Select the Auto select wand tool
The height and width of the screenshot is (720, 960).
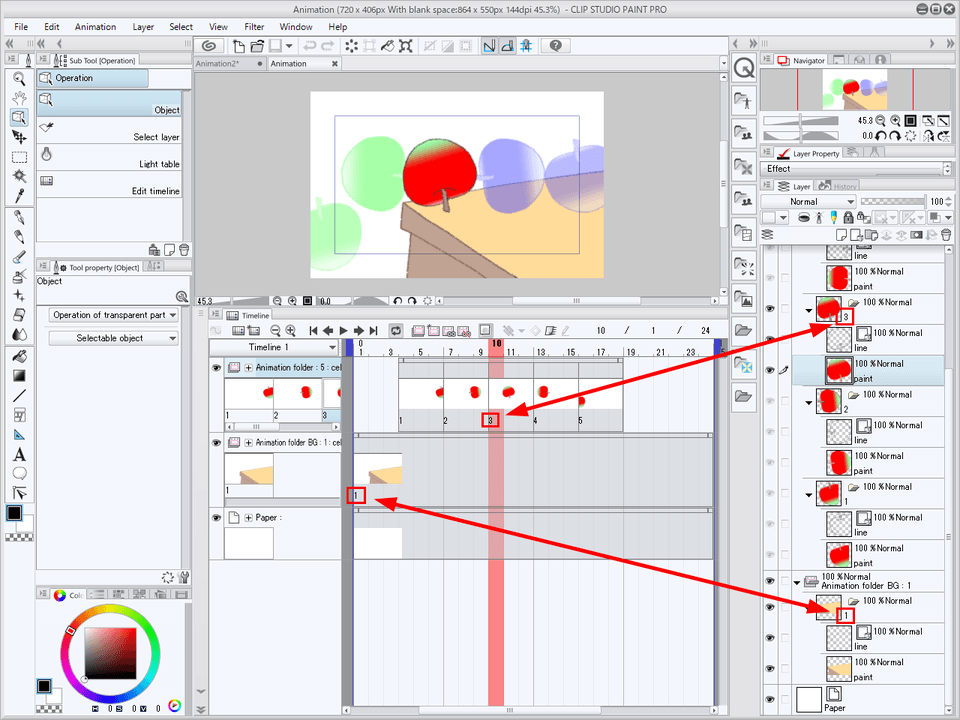point(19,176)
